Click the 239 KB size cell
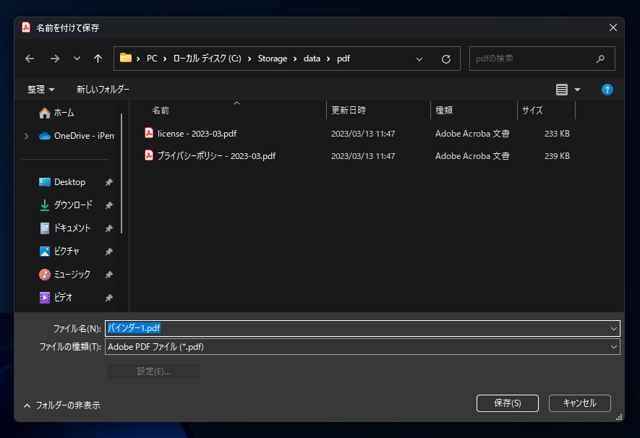 tap(557, 156)
